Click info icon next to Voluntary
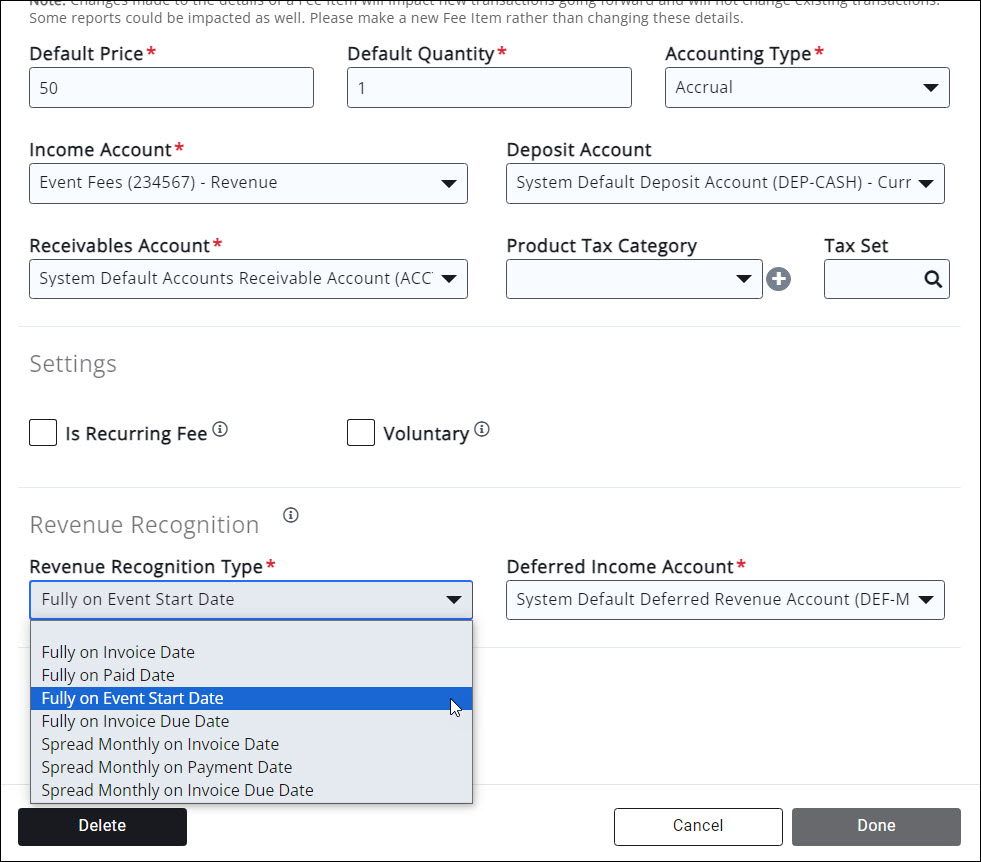 [x=481, y=430]
